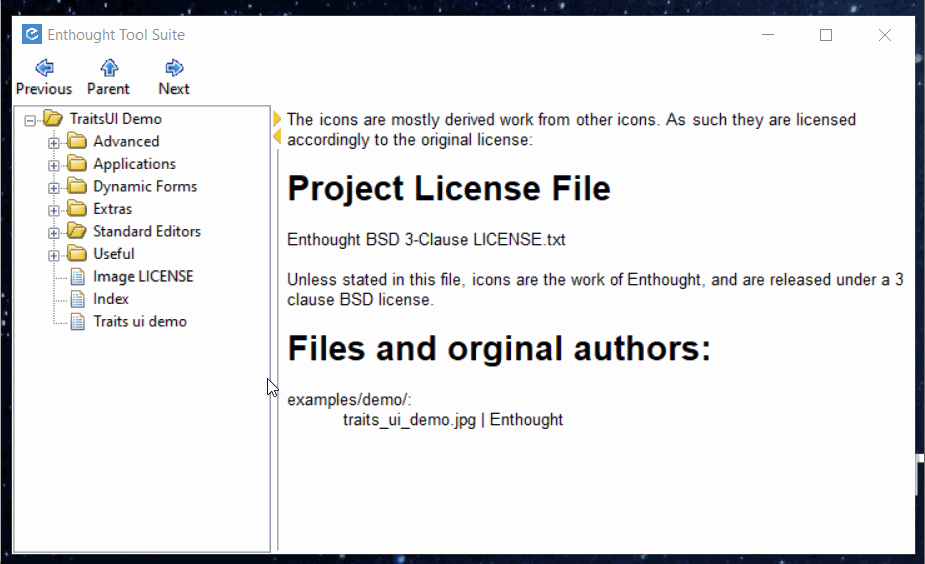Select the Useful tree label

point(114,253)
